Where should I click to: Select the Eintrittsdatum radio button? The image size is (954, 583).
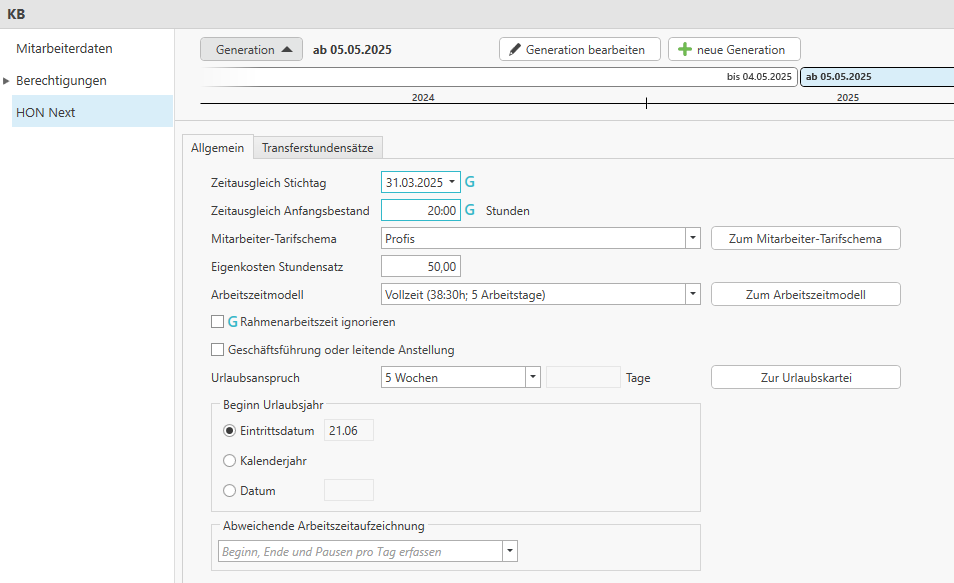[x=230, y=431]
